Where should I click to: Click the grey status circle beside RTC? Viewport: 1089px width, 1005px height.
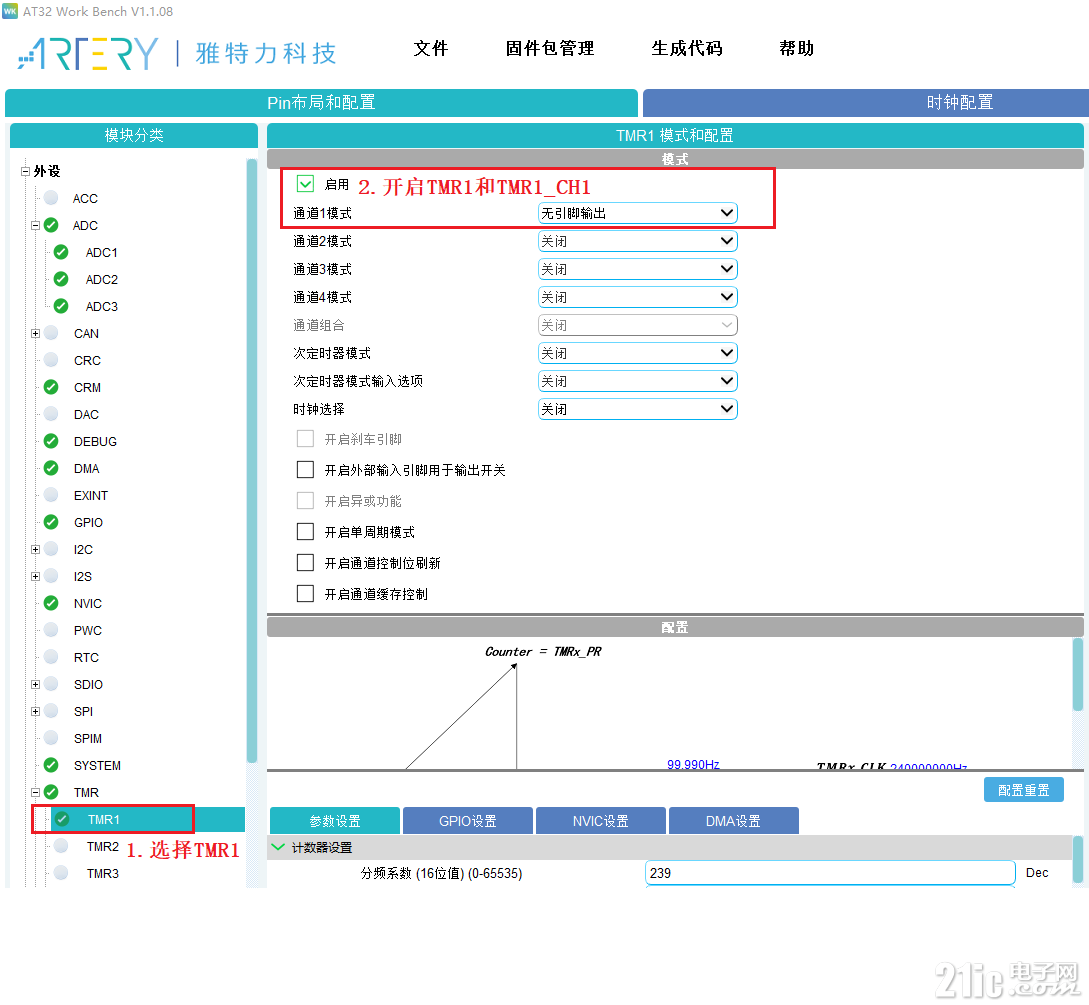tap(51, 657)
